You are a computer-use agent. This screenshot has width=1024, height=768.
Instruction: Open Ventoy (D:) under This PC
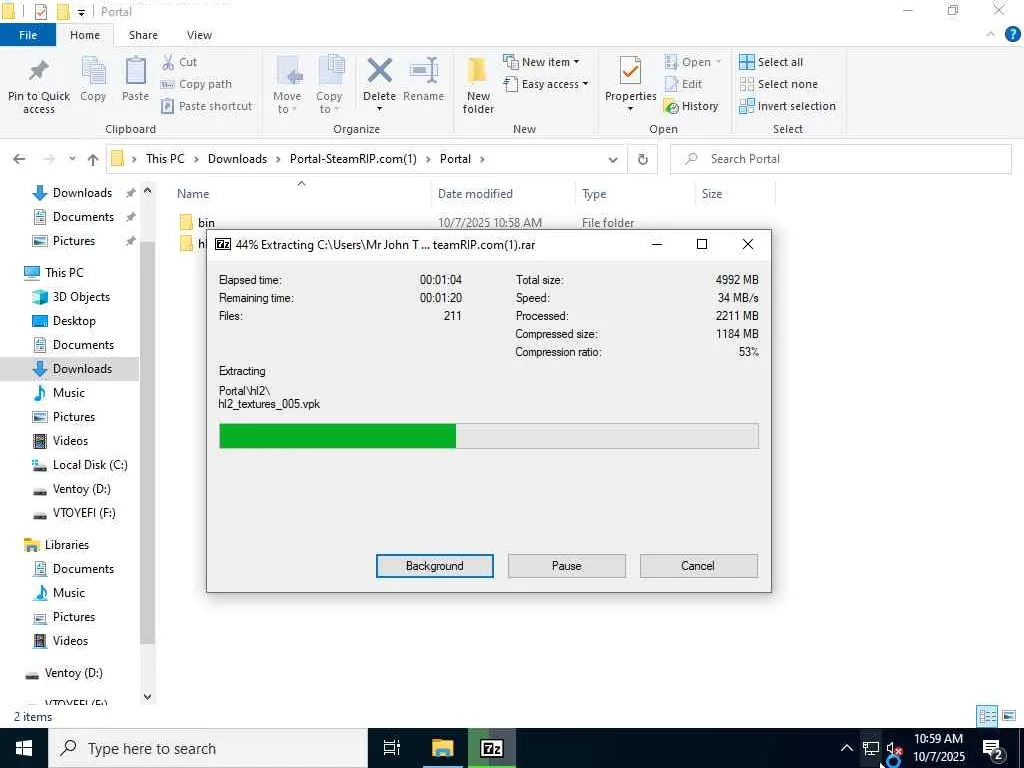tap(82, 489)
